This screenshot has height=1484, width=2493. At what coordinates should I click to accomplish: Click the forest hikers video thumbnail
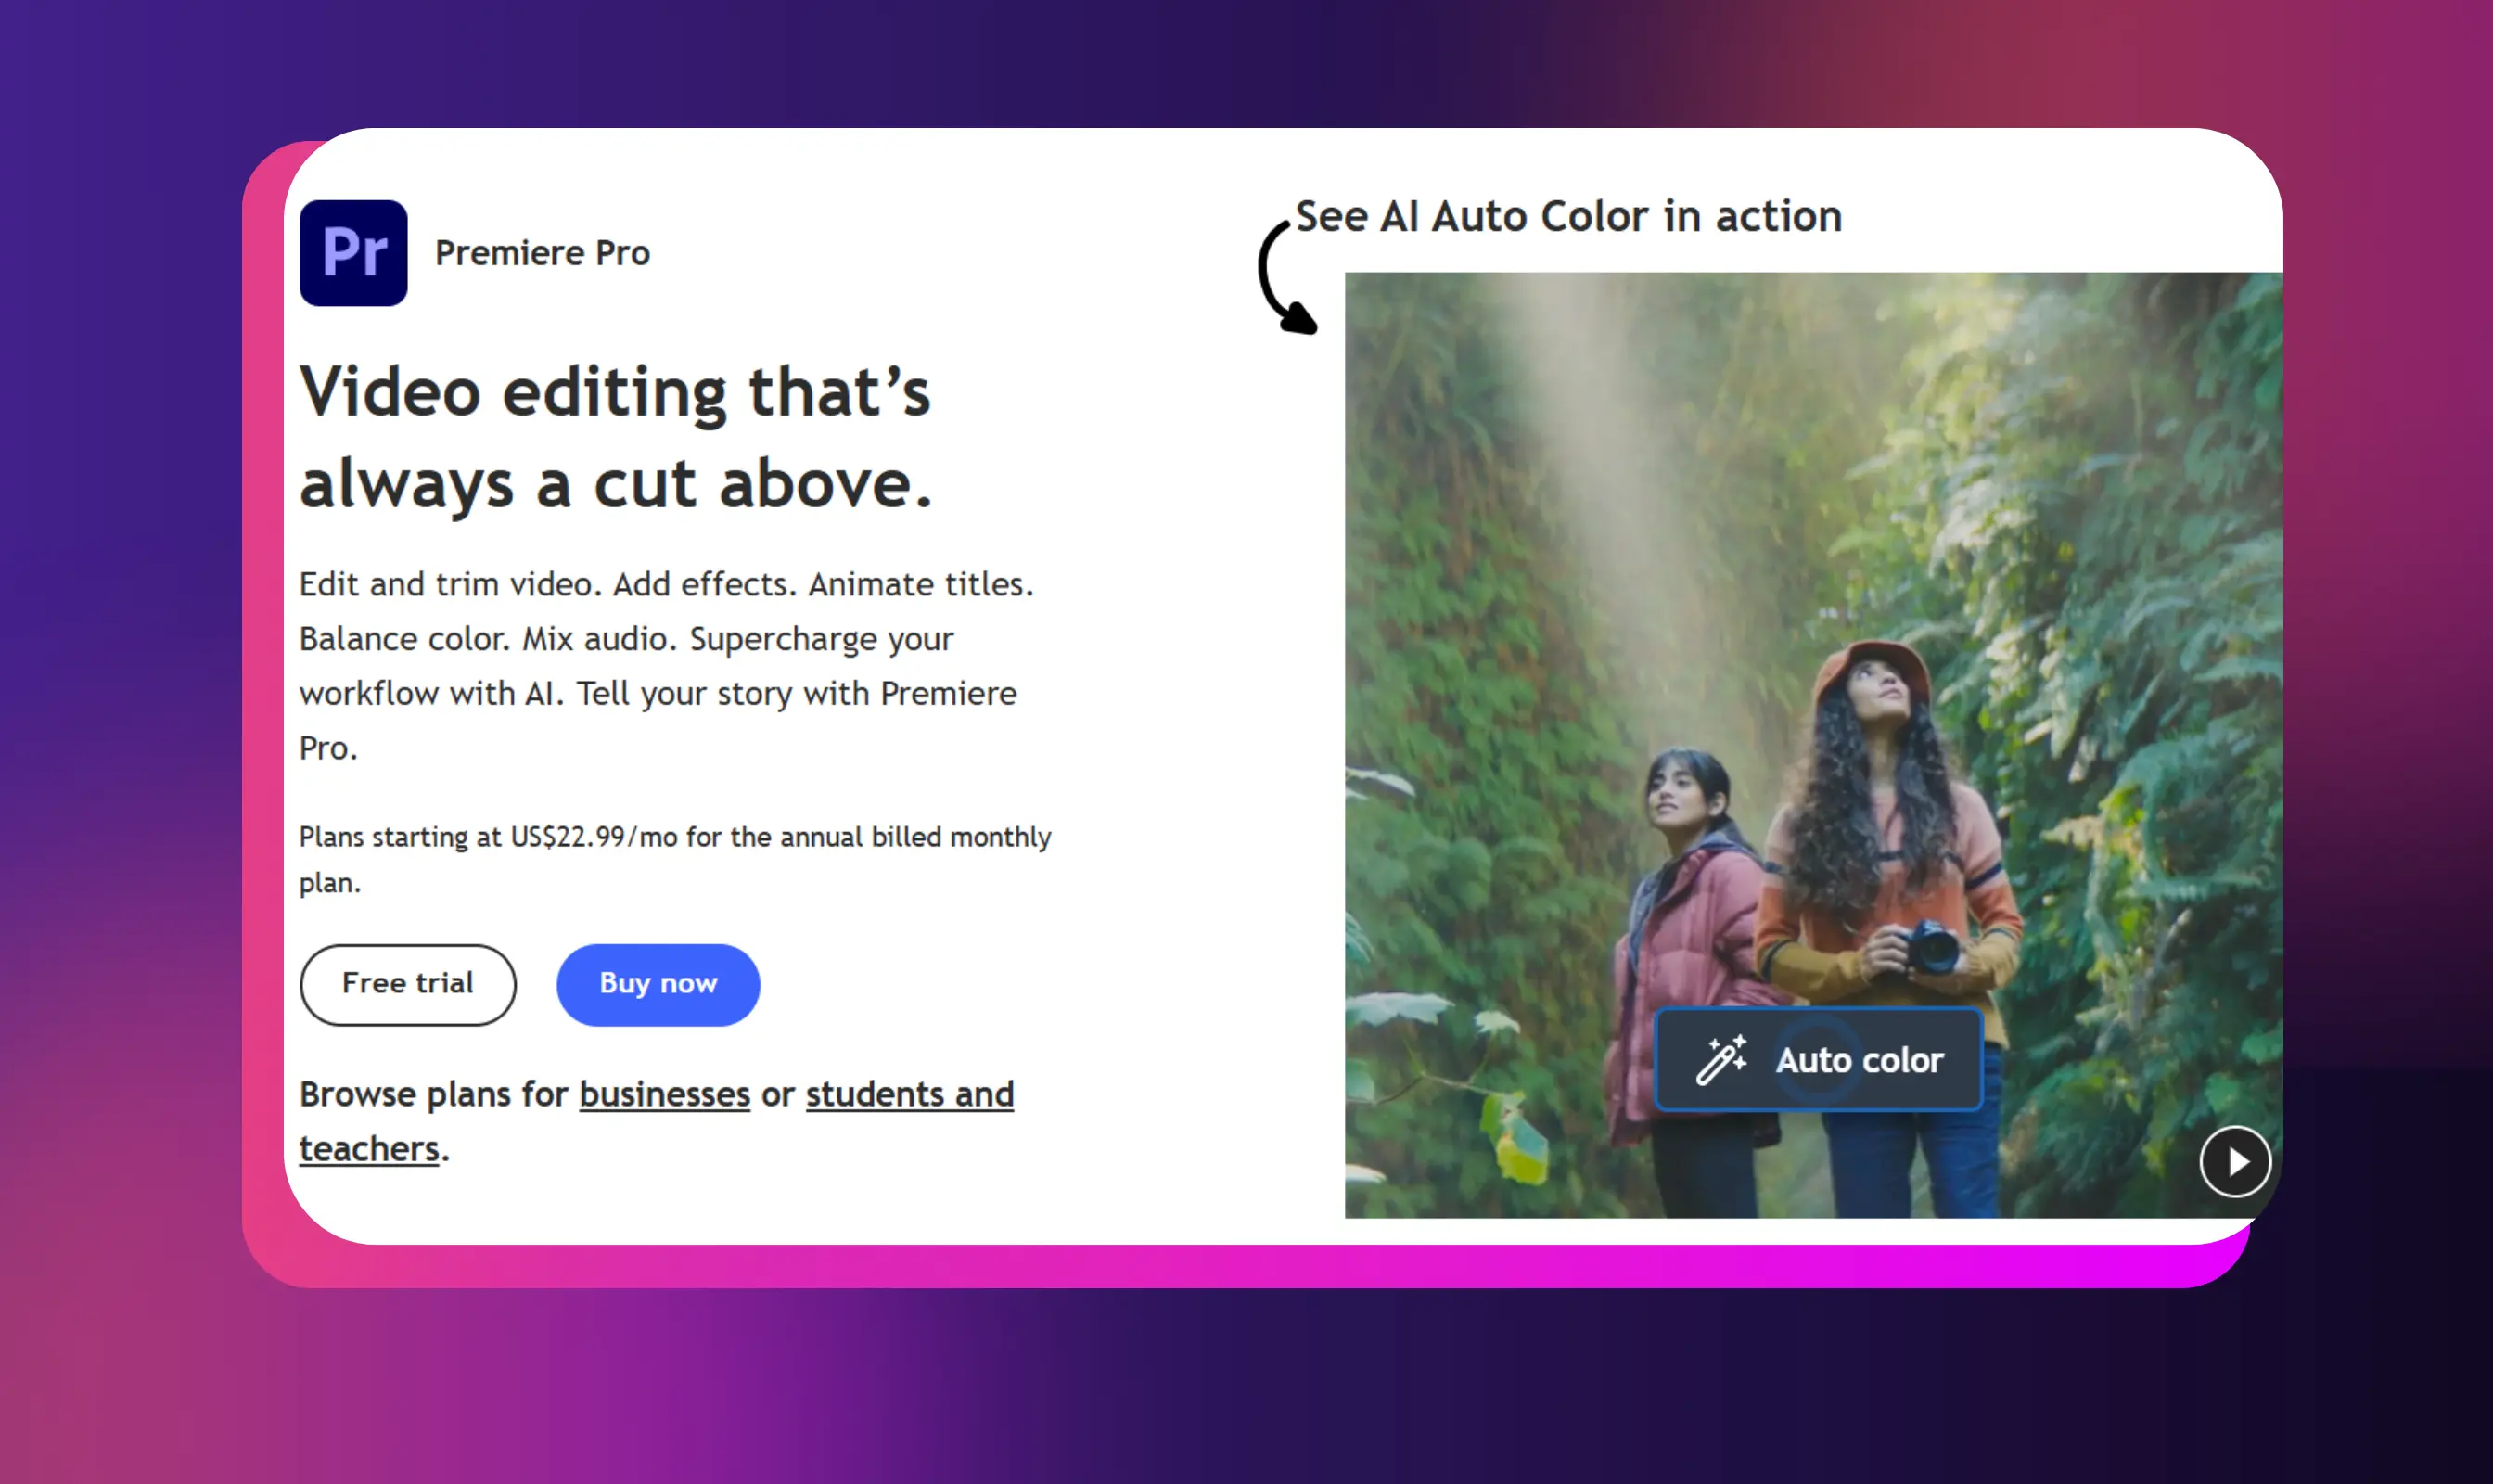coord(1813,745)
